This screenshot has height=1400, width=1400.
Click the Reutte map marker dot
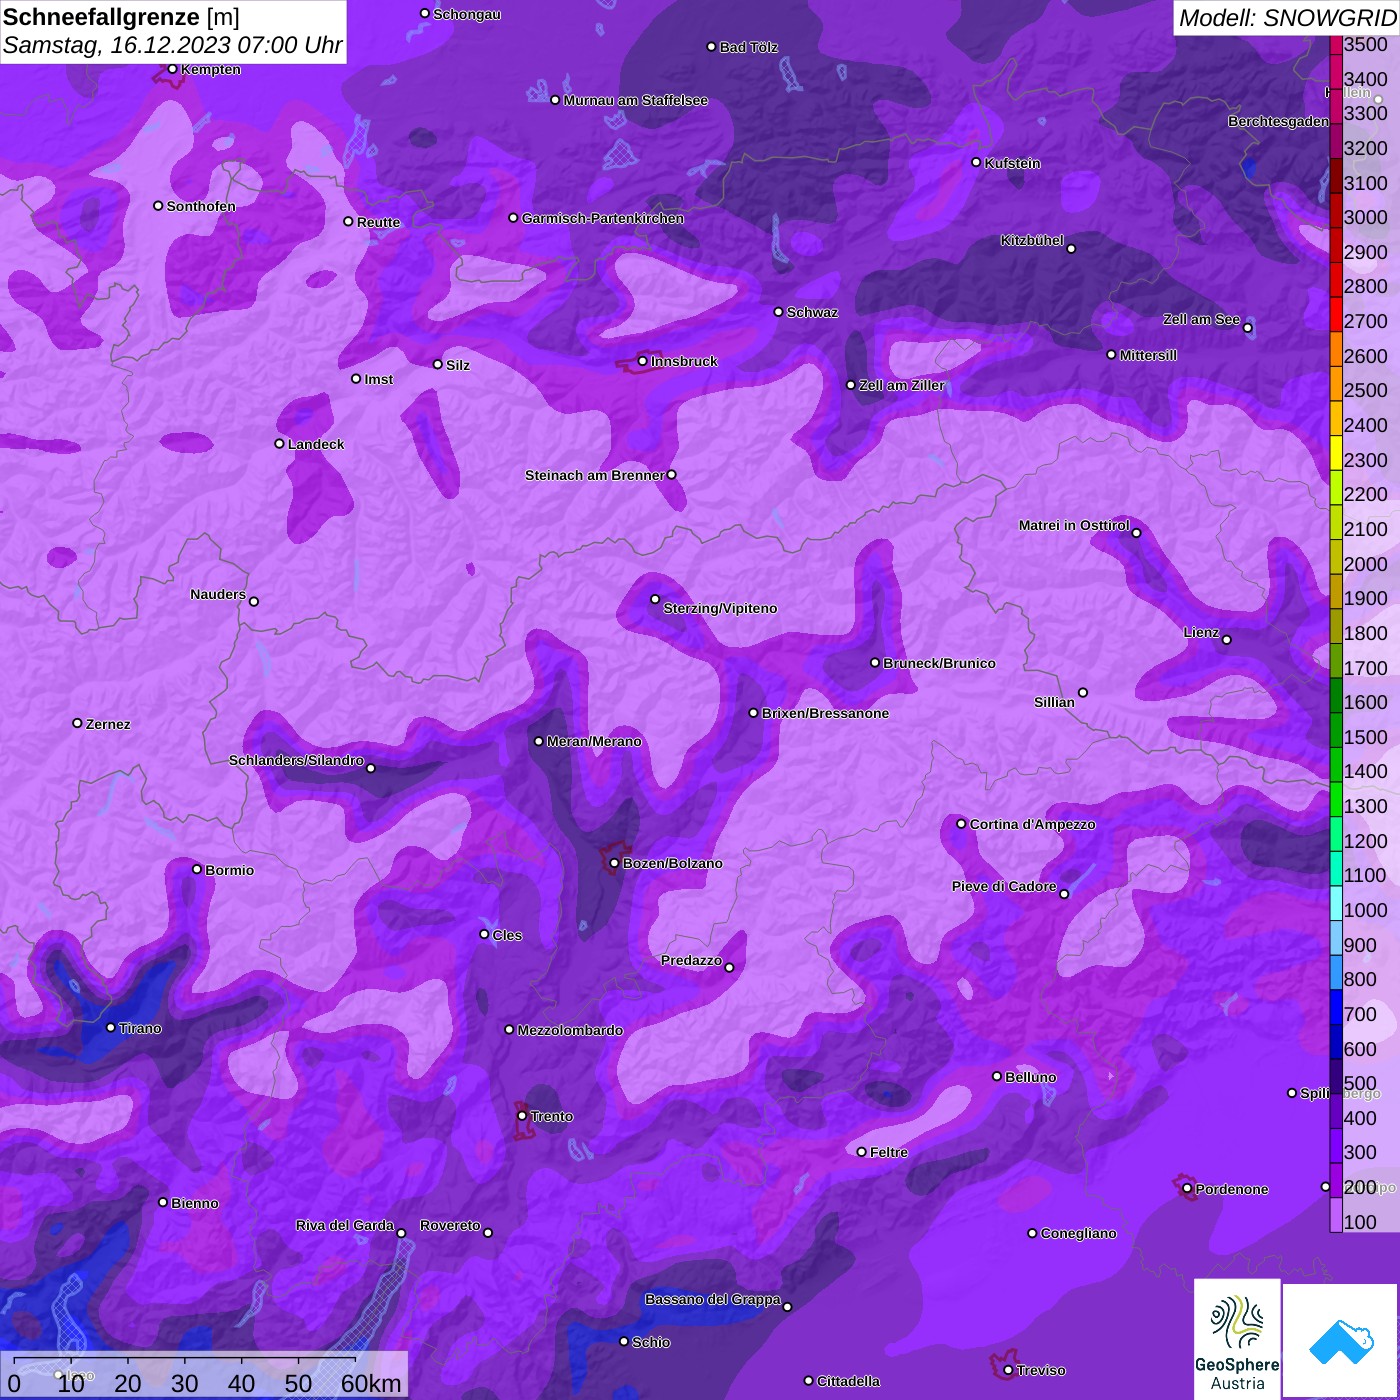tap(349, 221)
